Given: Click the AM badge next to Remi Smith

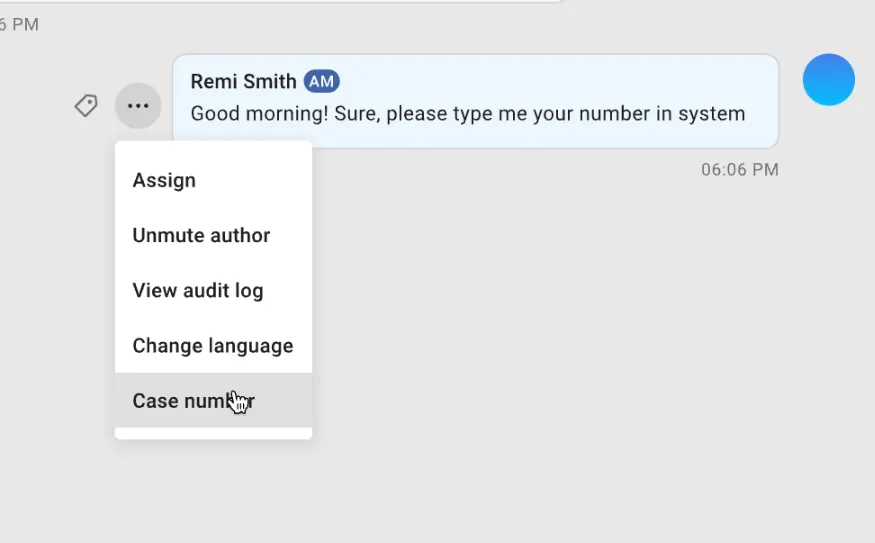Looking at the screenshot, I should point(321,82).
